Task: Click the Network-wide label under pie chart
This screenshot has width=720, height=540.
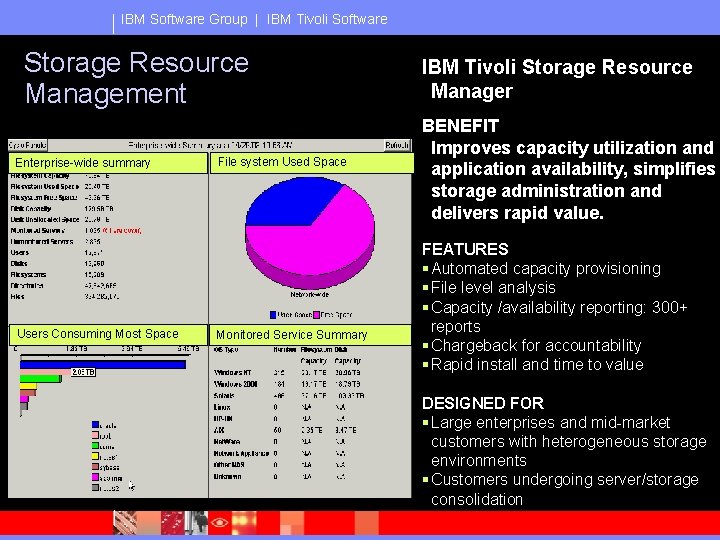Action: pos(309,295)
